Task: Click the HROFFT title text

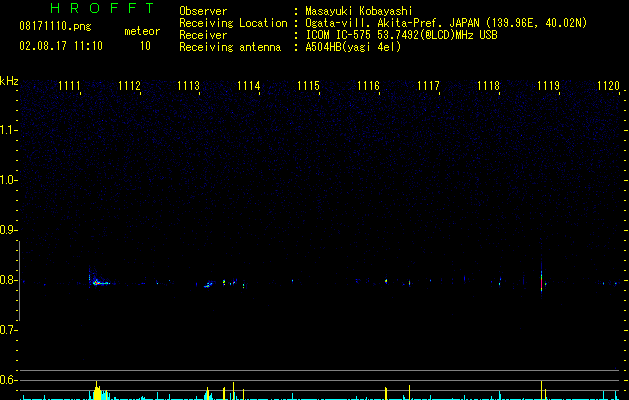Action: pyautogui.click(x=103, y=8)
